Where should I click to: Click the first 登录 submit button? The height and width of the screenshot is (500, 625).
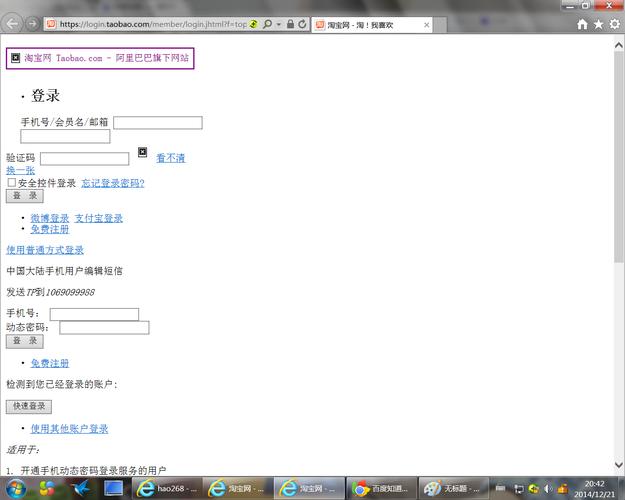(x=25, y=196)
